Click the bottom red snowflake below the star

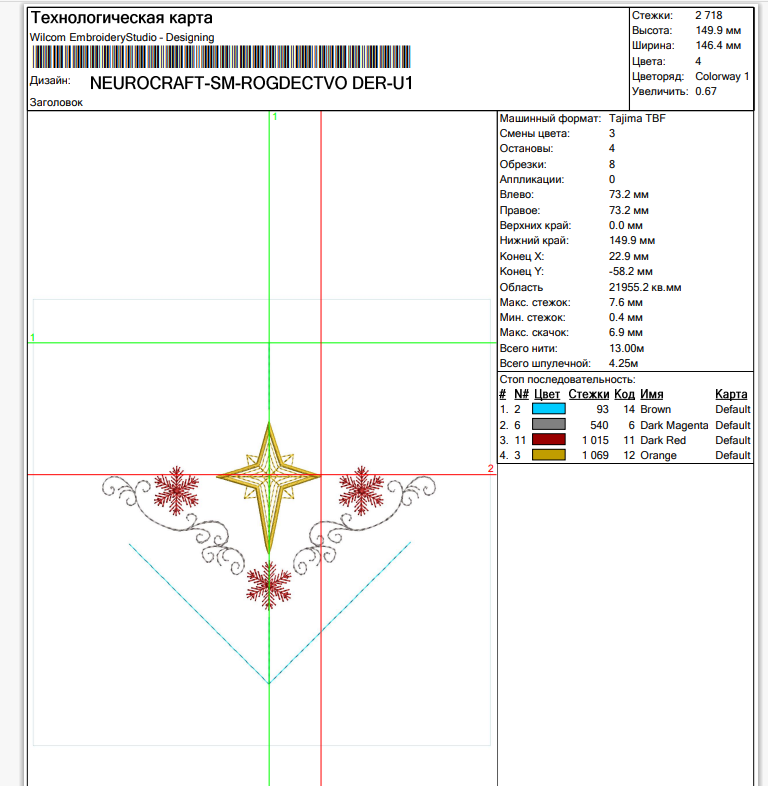click(x=269, y=584)
